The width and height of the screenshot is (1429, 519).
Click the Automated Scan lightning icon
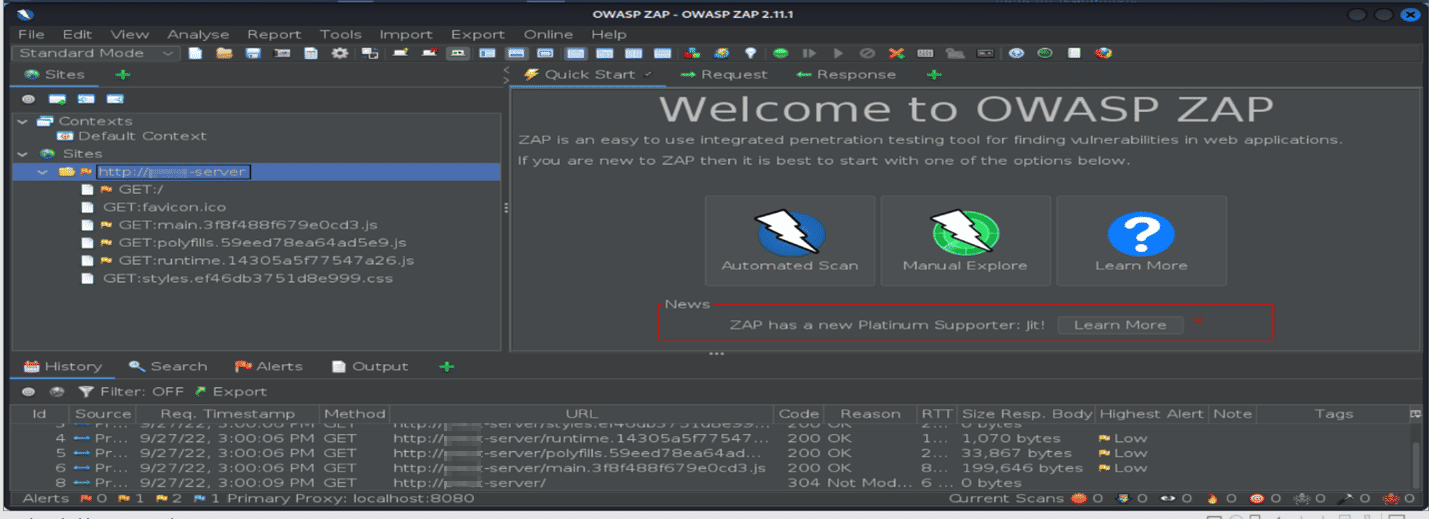pos(790,232)
